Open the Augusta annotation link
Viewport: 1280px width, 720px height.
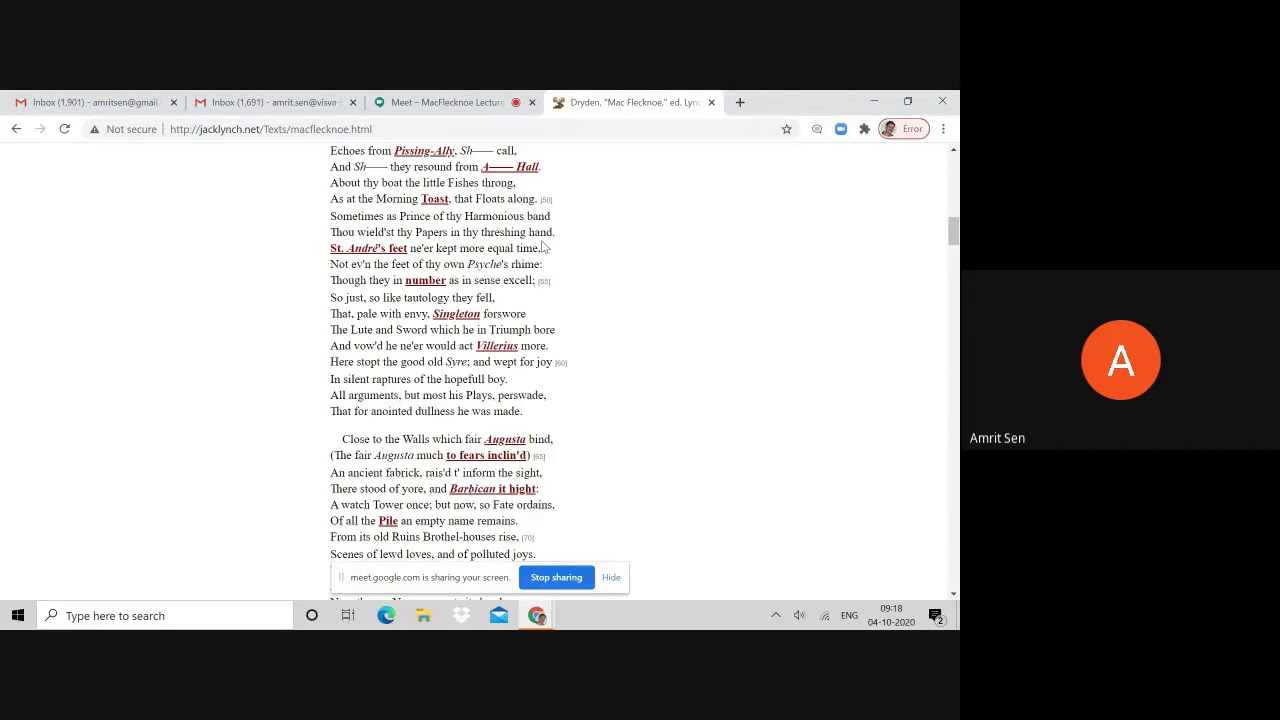[505, 439]
